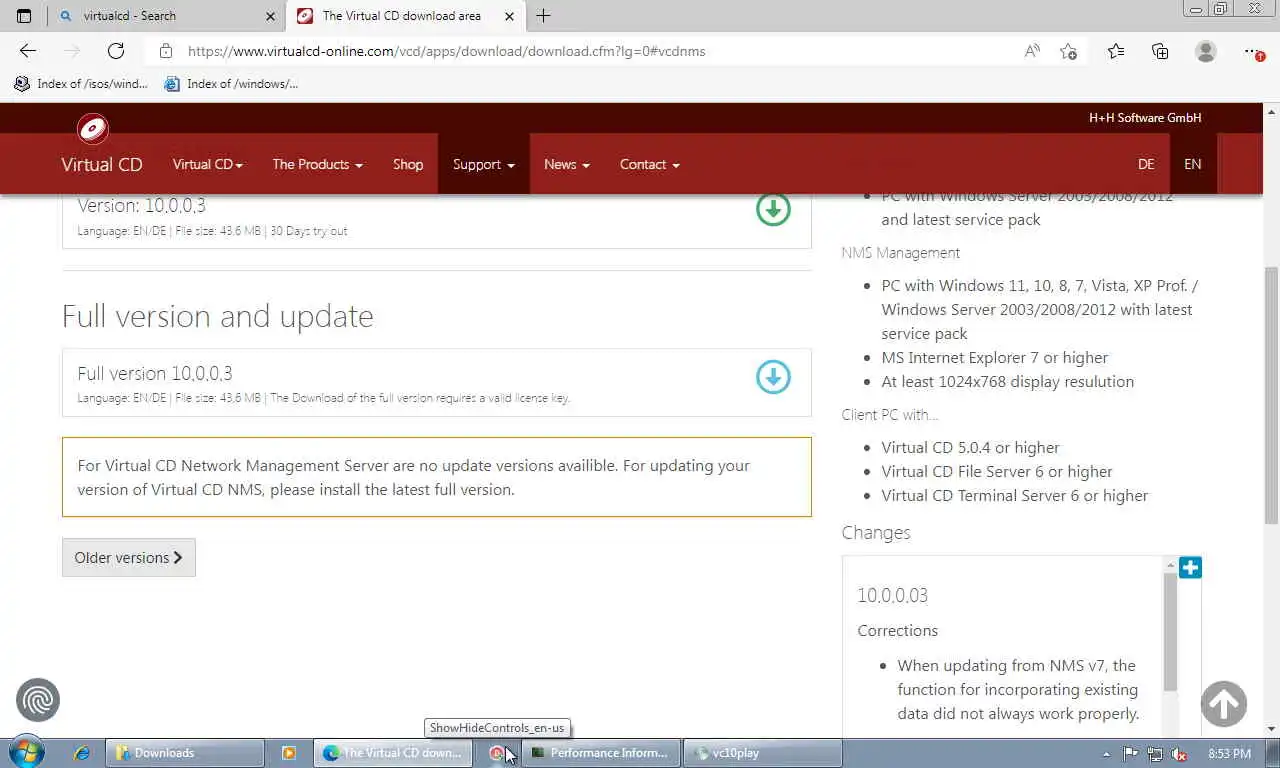1280x768 pixels.
Task: Start Read aloud from address bar
Action: [x=1032, y=51]
